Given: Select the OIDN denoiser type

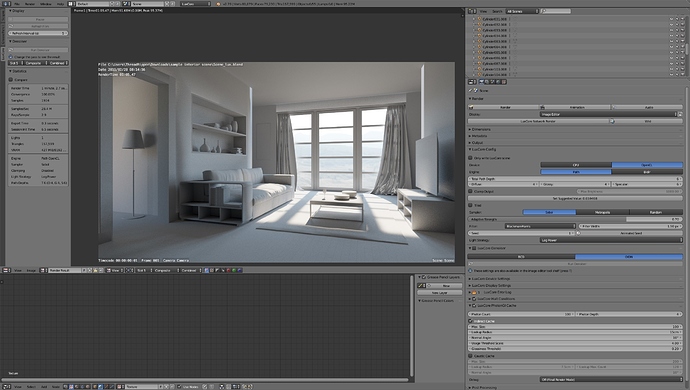Looking at the screenshot, I should tap(629, 257).
